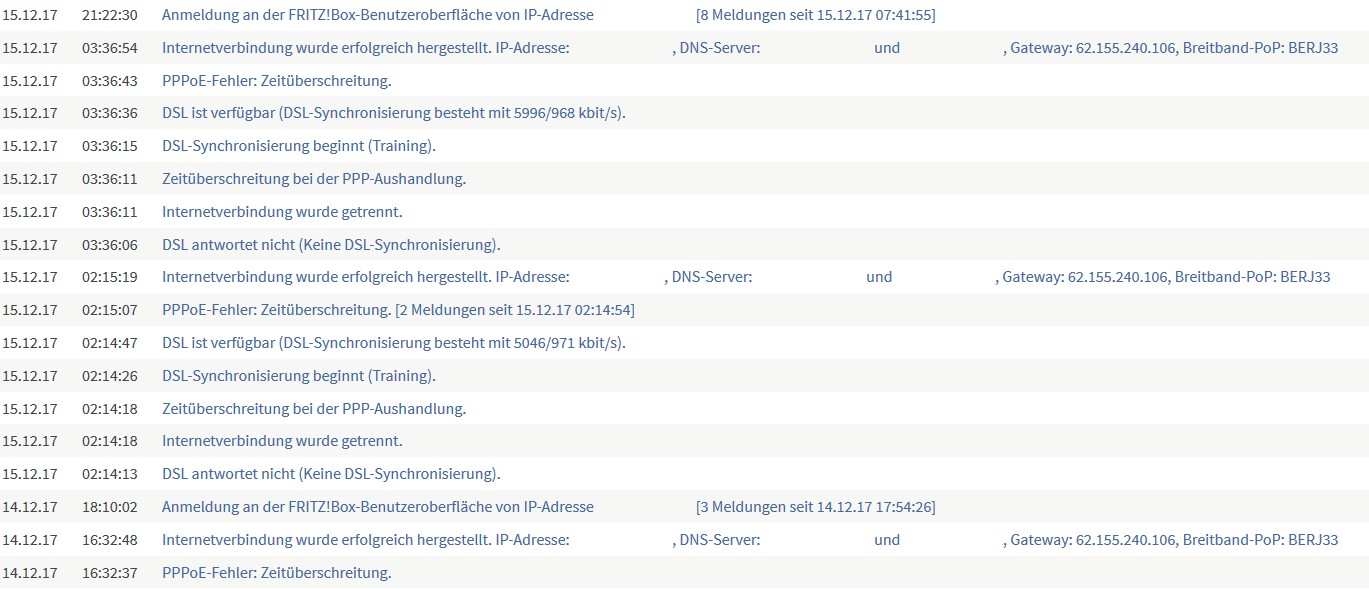This screenshot has width=1369, height=589.
Task: Open the 'DSL antwortet nicht' entry at 03:36:06
Action: click(331, 245)
